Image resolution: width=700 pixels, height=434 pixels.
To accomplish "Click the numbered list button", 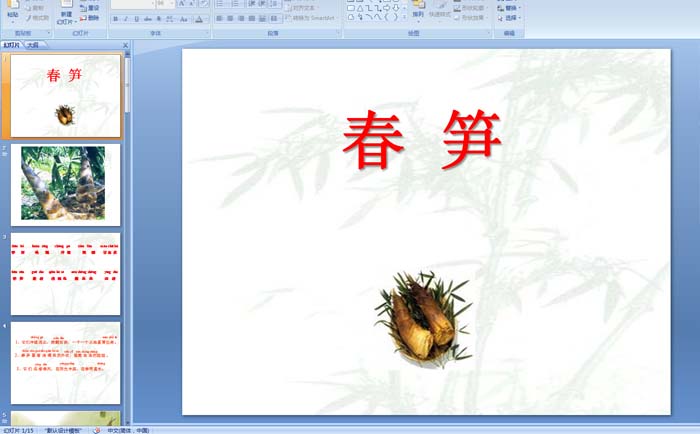I will (237, 4).
